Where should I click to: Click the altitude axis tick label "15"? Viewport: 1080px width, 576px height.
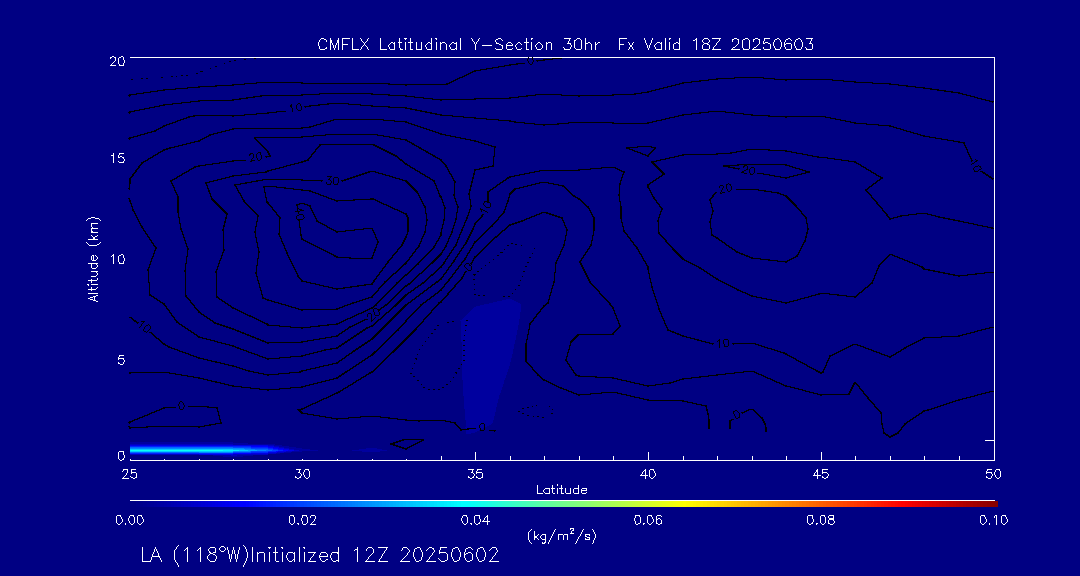(116, 158)
